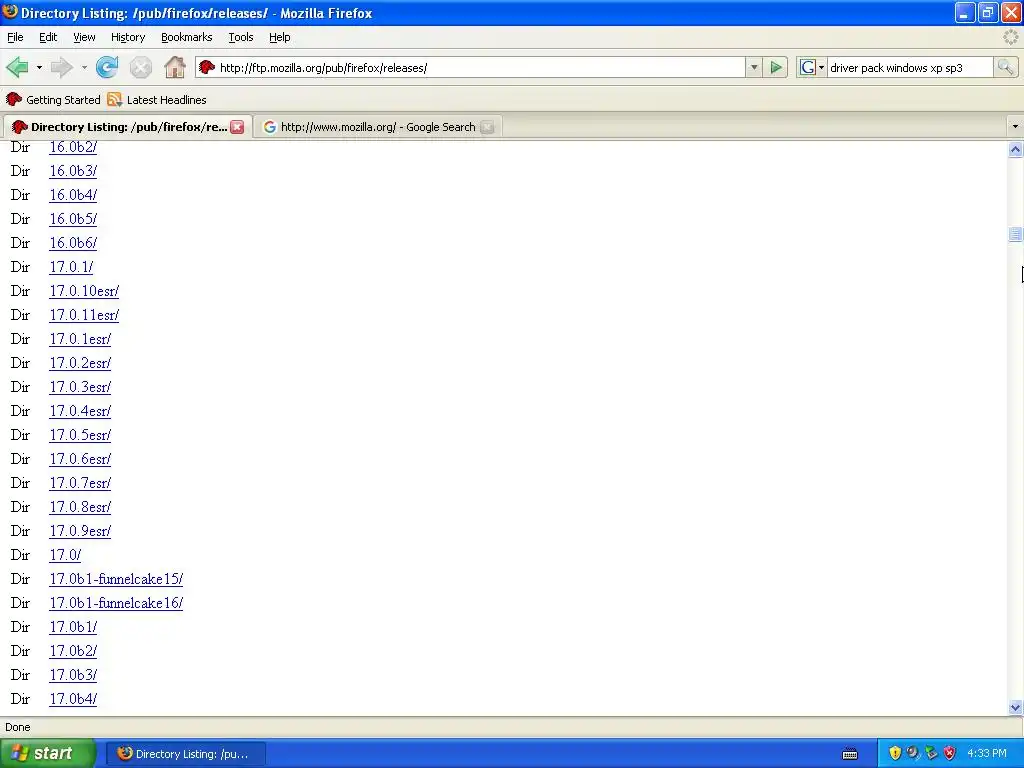Click the search box containing driver pack text
1024x768 pixels.
[x=909, y=67]
